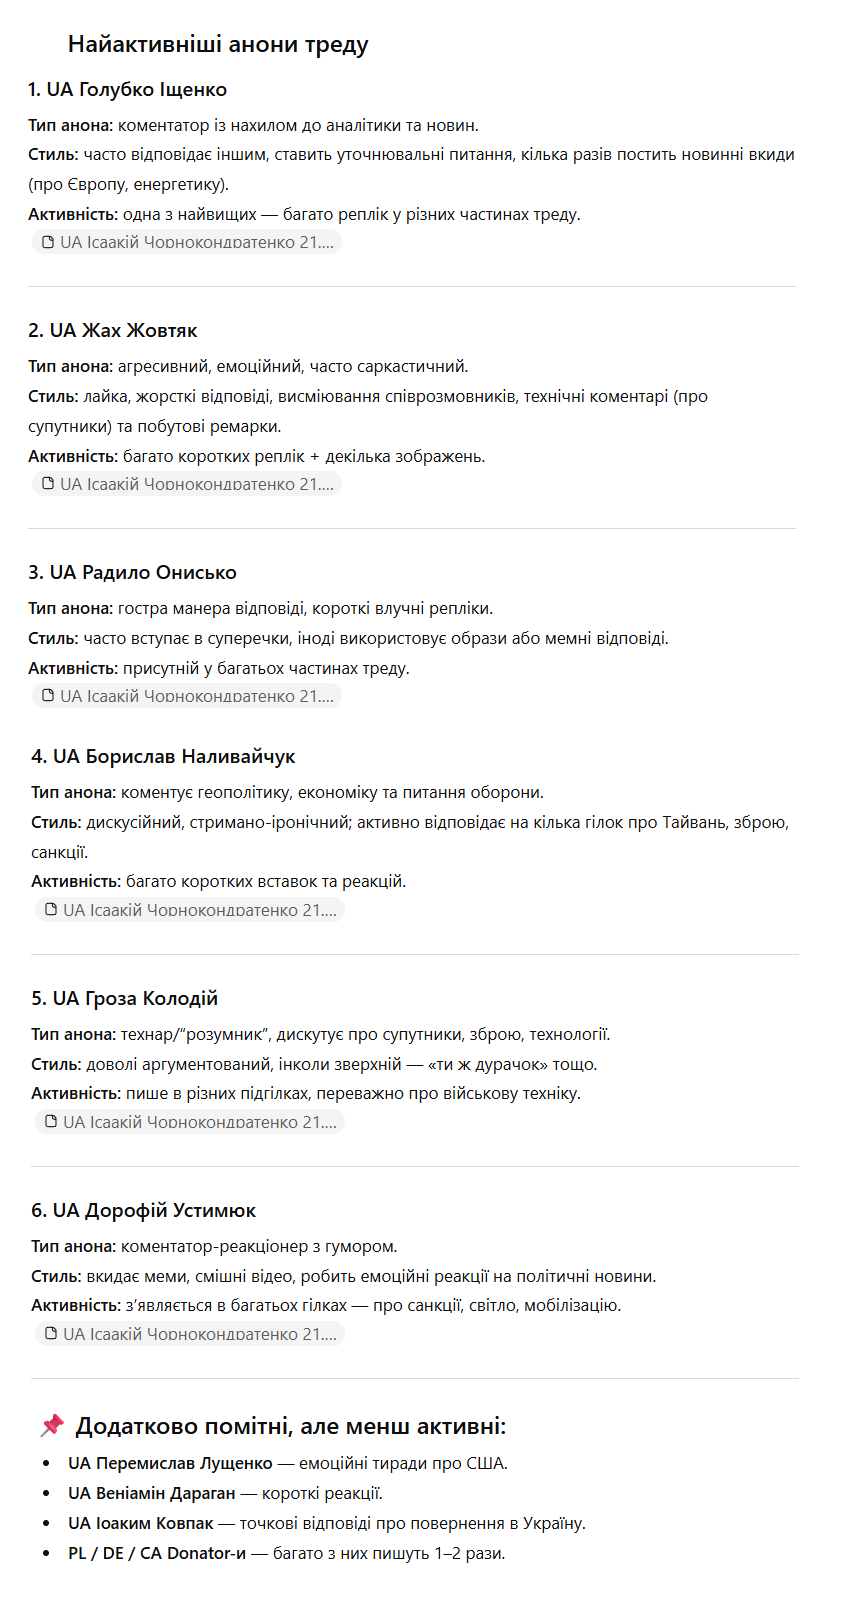Click the 'Додатково помітні, але менш активні:' heading
The width and height of the screenshot is (868, 1609).
[291, 1426]
